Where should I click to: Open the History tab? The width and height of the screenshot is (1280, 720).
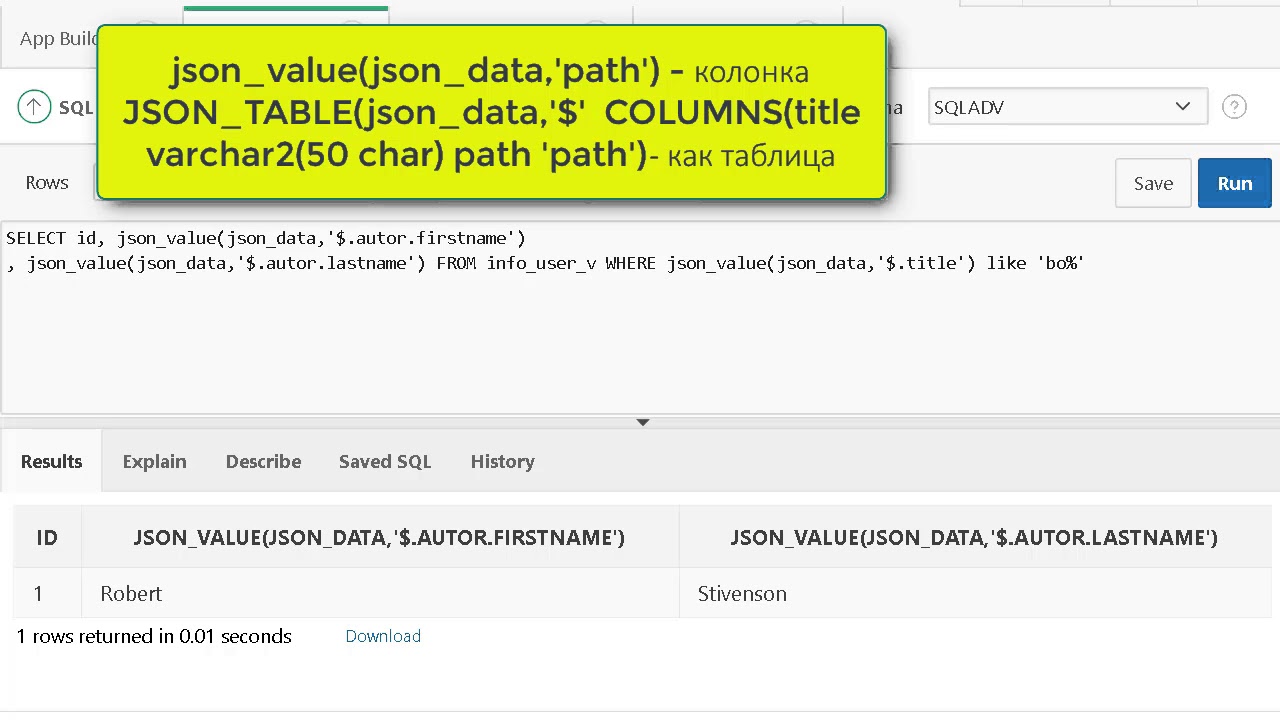click(502, 461)
